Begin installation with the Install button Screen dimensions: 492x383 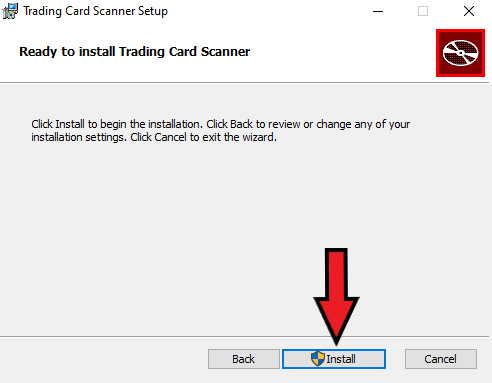[334, 359]
